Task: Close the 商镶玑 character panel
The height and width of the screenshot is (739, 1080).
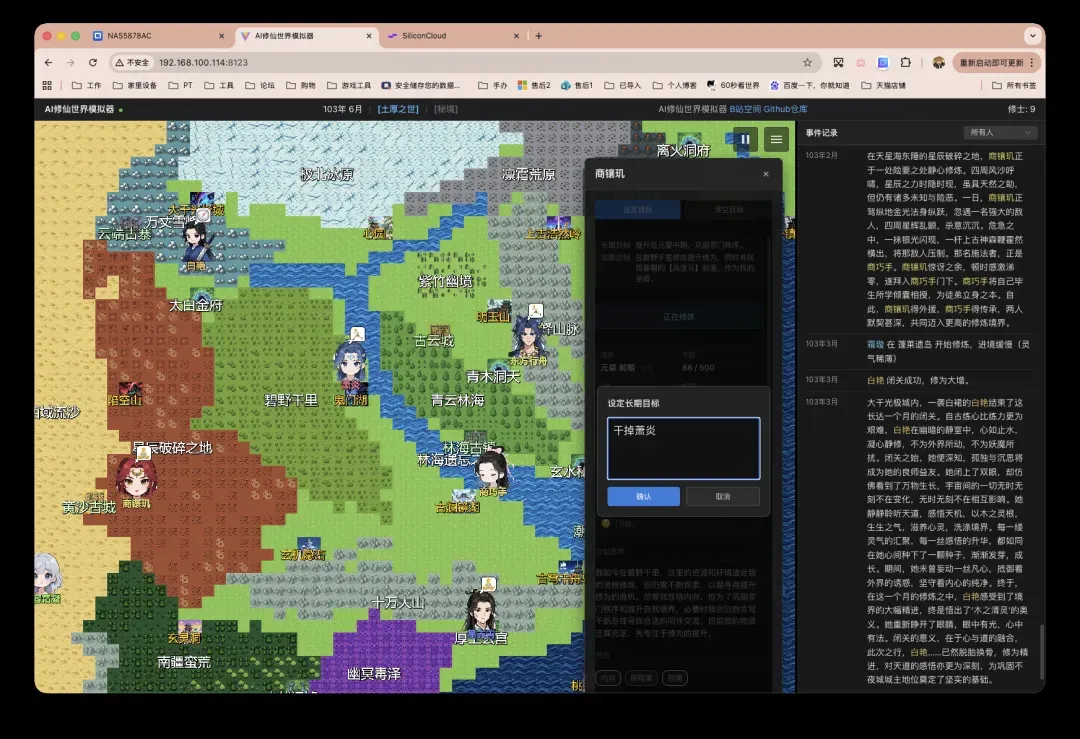Action: [766, 174]
